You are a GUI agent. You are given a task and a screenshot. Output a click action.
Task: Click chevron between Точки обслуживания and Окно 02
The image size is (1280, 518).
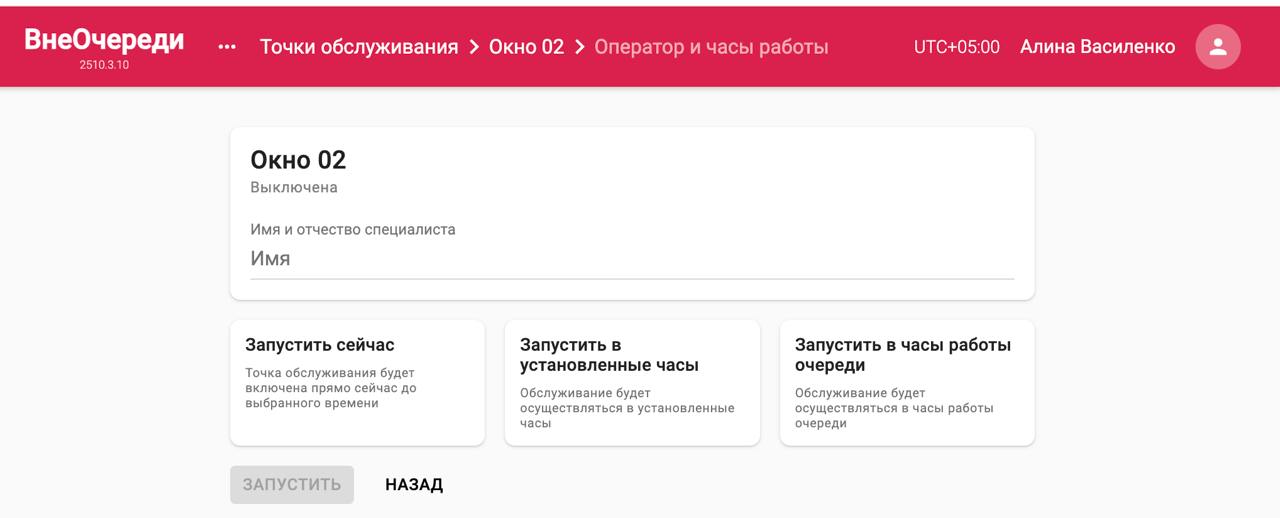click(474, 47)
